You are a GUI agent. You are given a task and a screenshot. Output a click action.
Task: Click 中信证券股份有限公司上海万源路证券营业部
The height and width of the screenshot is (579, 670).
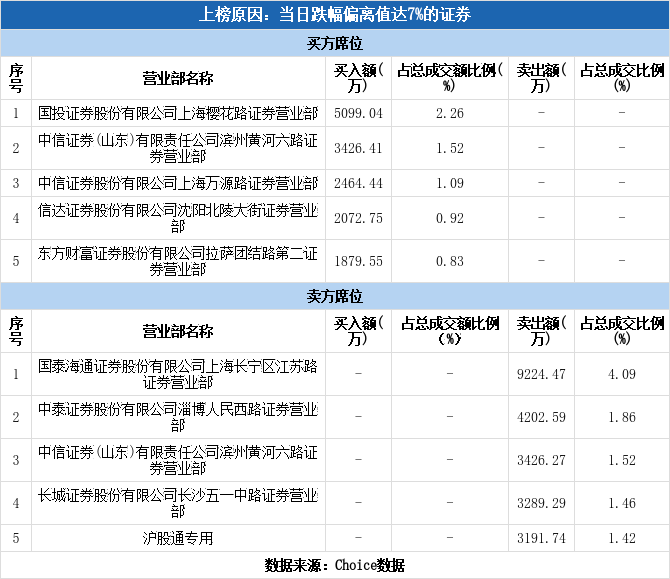pos(178,183)
